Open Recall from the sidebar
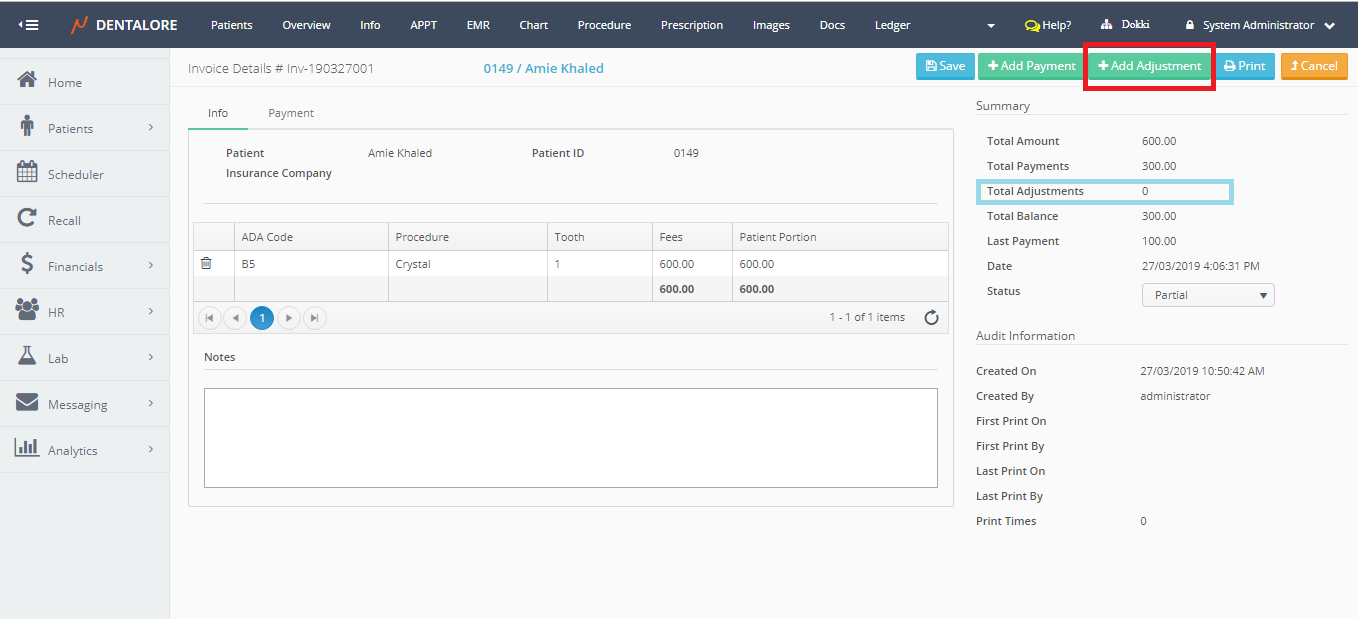The image size is (1358, 619). (x=64, y=220)
